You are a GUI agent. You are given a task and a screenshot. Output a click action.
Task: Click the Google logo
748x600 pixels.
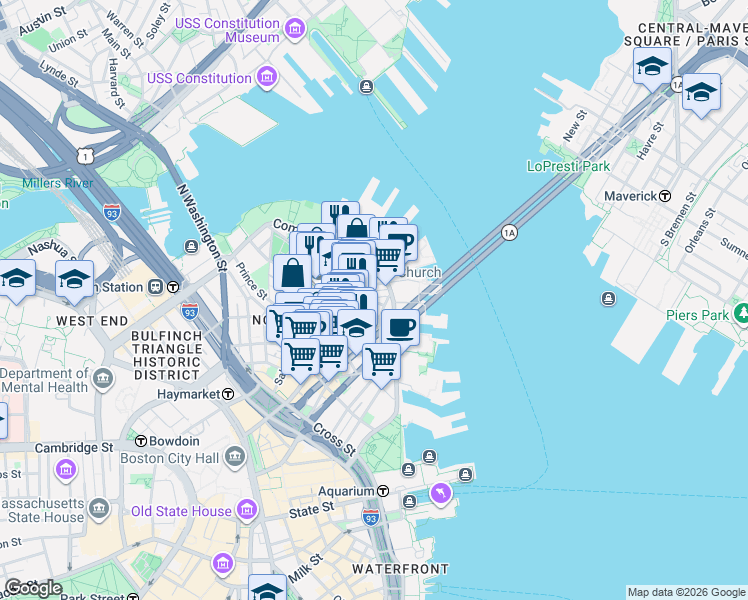coord(33,589)
